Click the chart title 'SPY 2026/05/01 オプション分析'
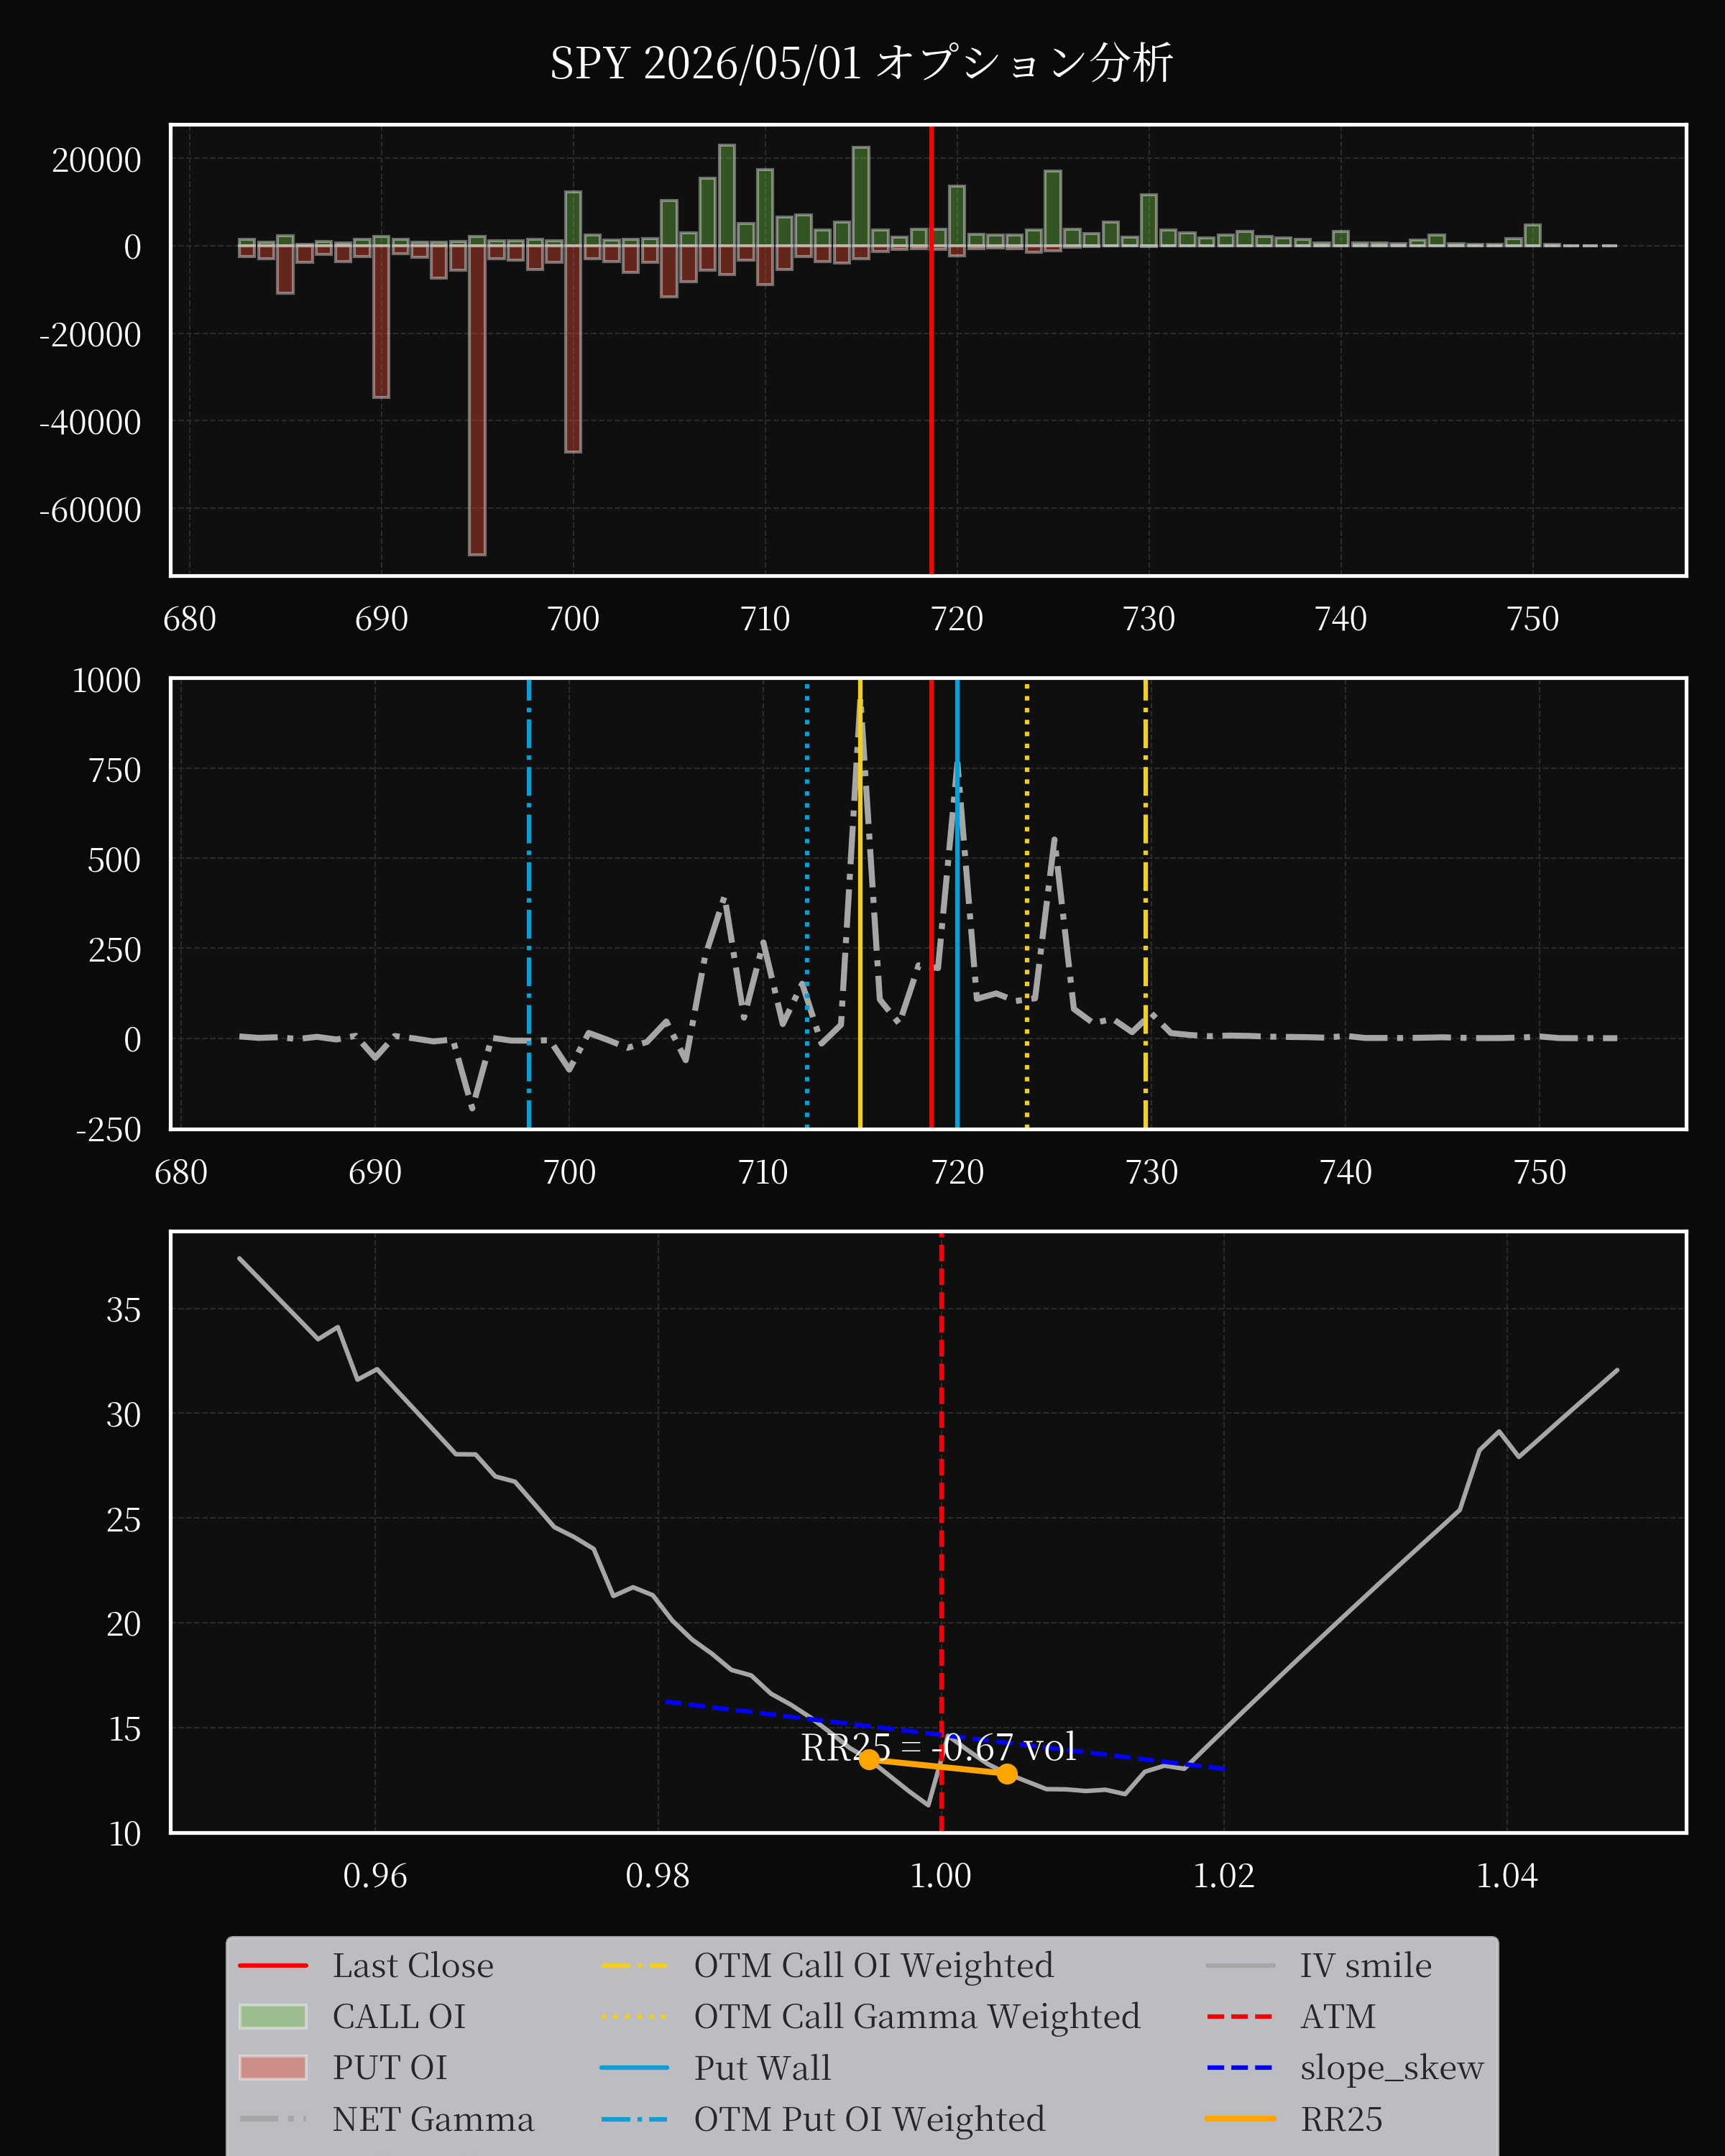 pyautogui.click(x=861, y=63)
